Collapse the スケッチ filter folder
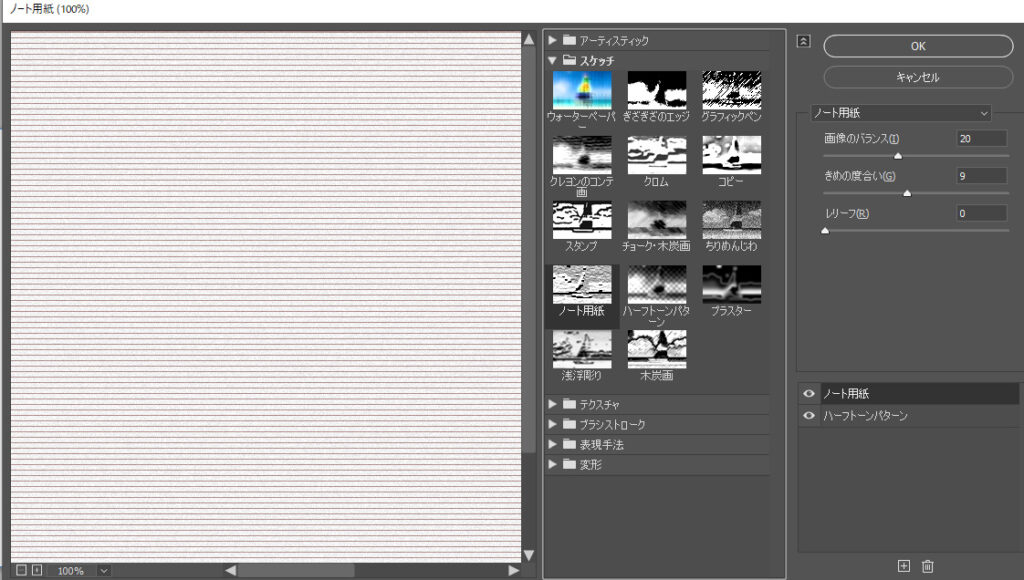The height and width of the screenshot is (580, 1024). (552, 60)
